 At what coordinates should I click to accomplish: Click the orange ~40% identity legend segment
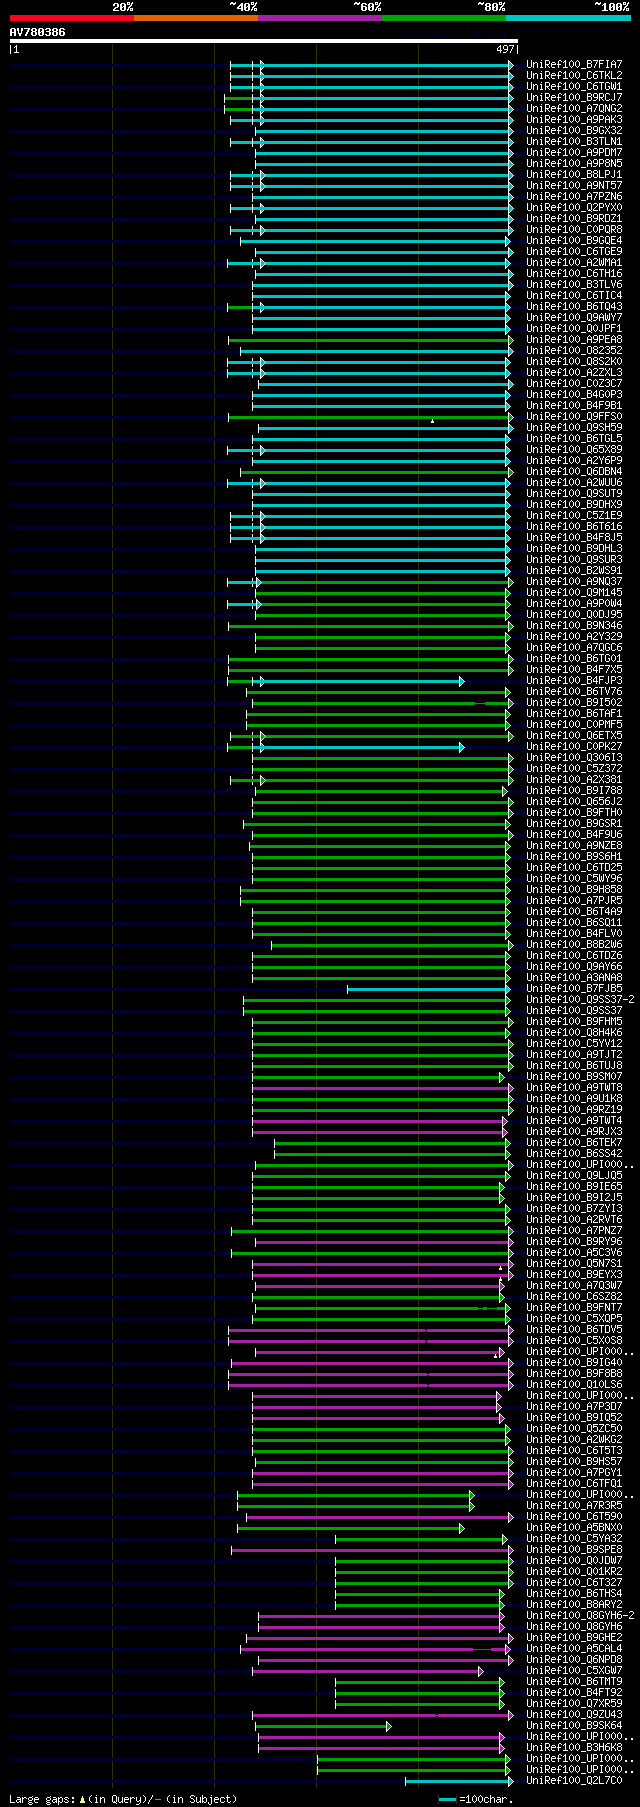[x=195, y=18]
